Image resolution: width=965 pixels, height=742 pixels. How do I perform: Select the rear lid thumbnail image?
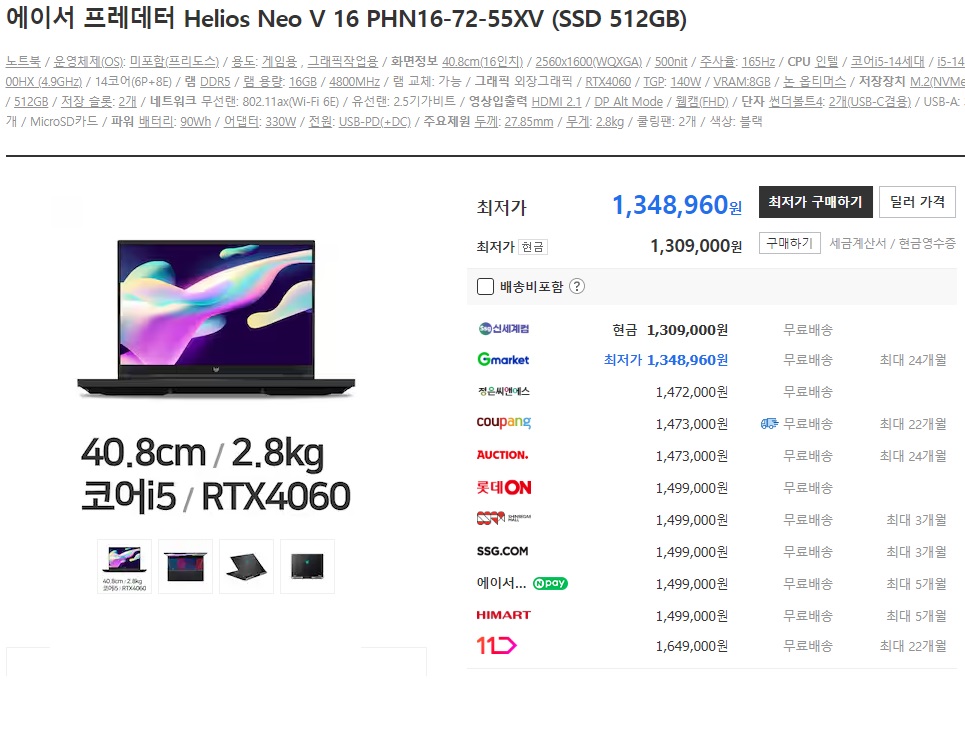[x=307, y=567]
